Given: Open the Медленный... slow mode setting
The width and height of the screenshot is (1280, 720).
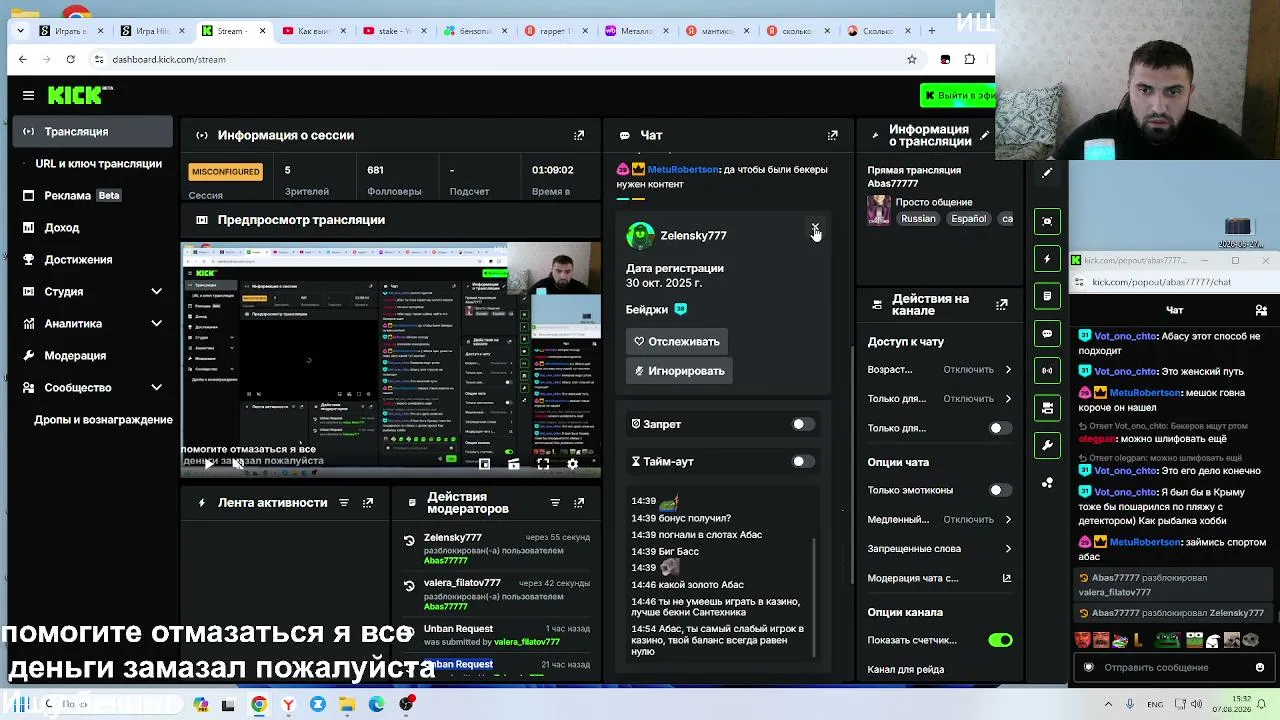Looking at the screenshot, I should click(x=940, y=519).
